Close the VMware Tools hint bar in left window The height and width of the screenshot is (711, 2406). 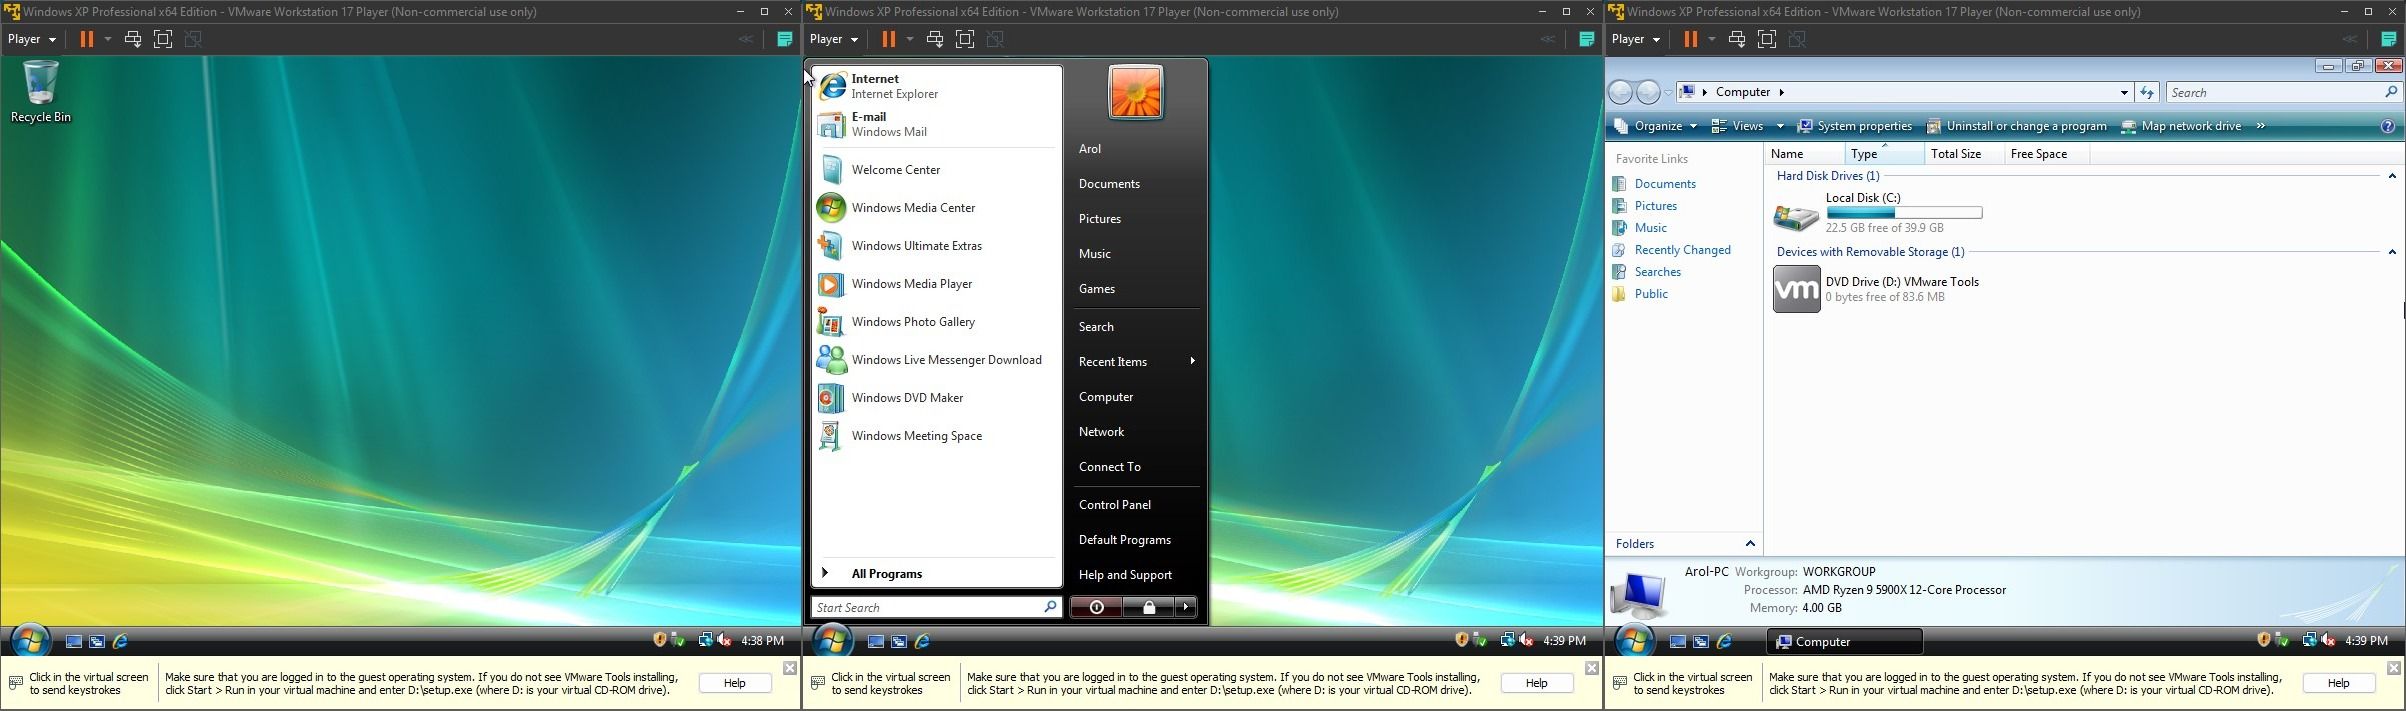(790, 668)
